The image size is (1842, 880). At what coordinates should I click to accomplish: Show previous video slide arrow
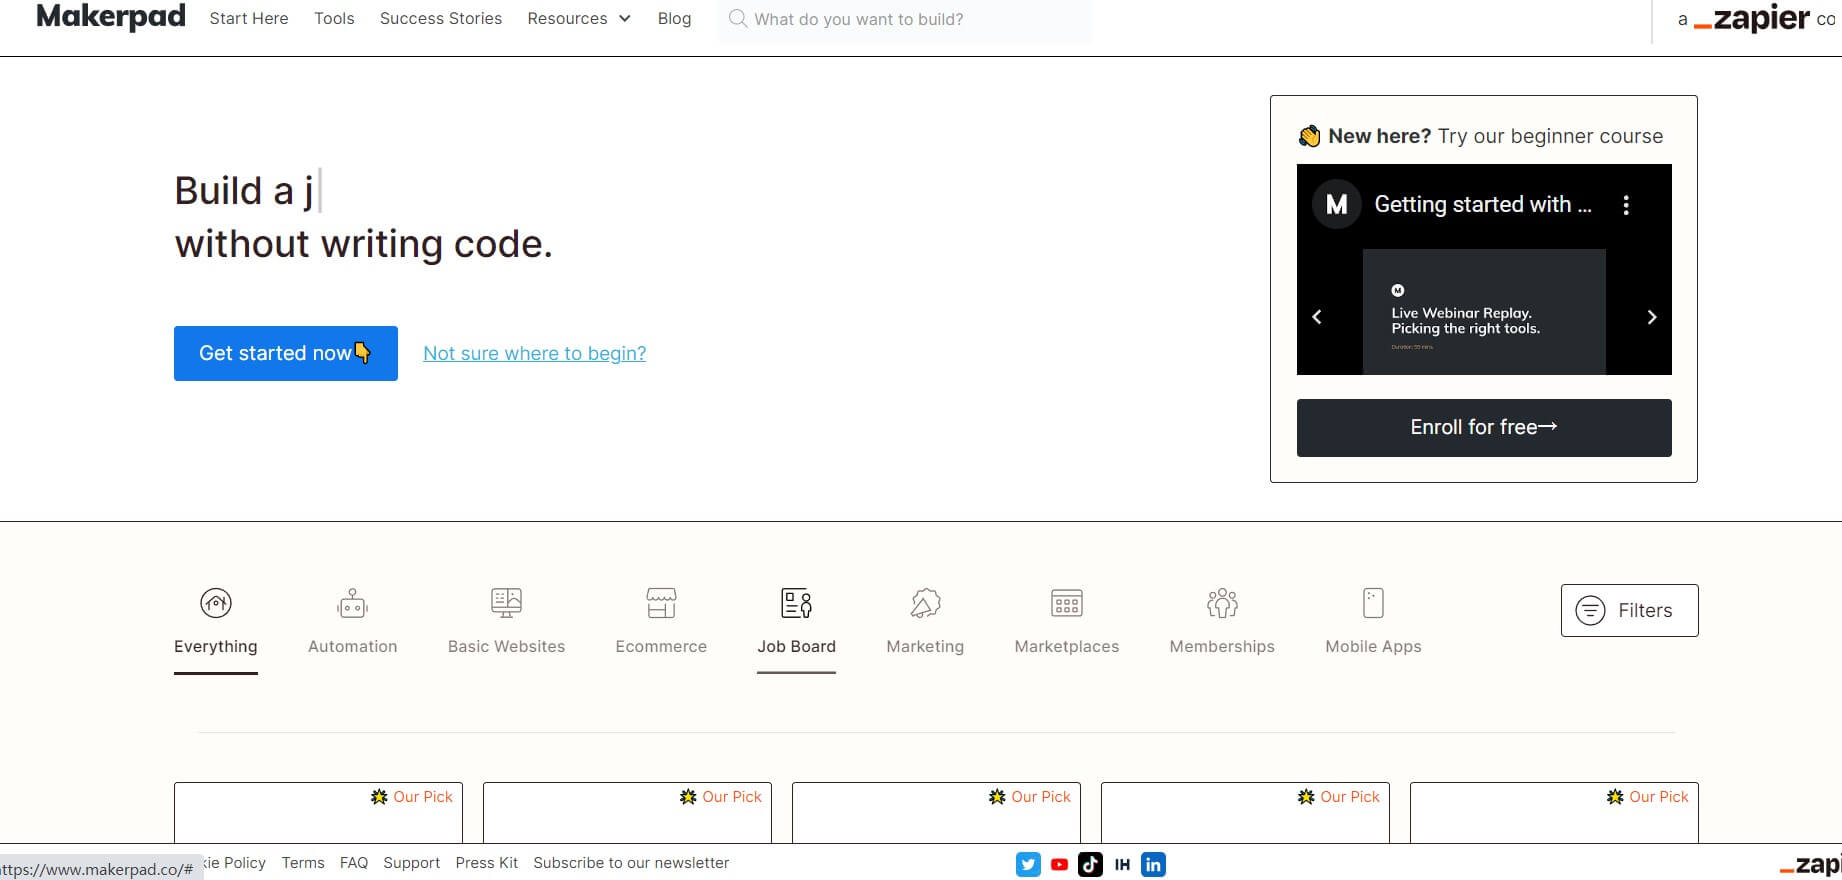1317,317
